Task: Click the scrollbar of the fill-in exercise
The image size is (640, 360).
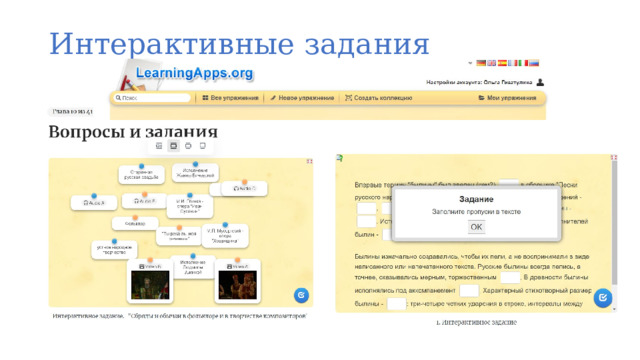Action: 614,222
